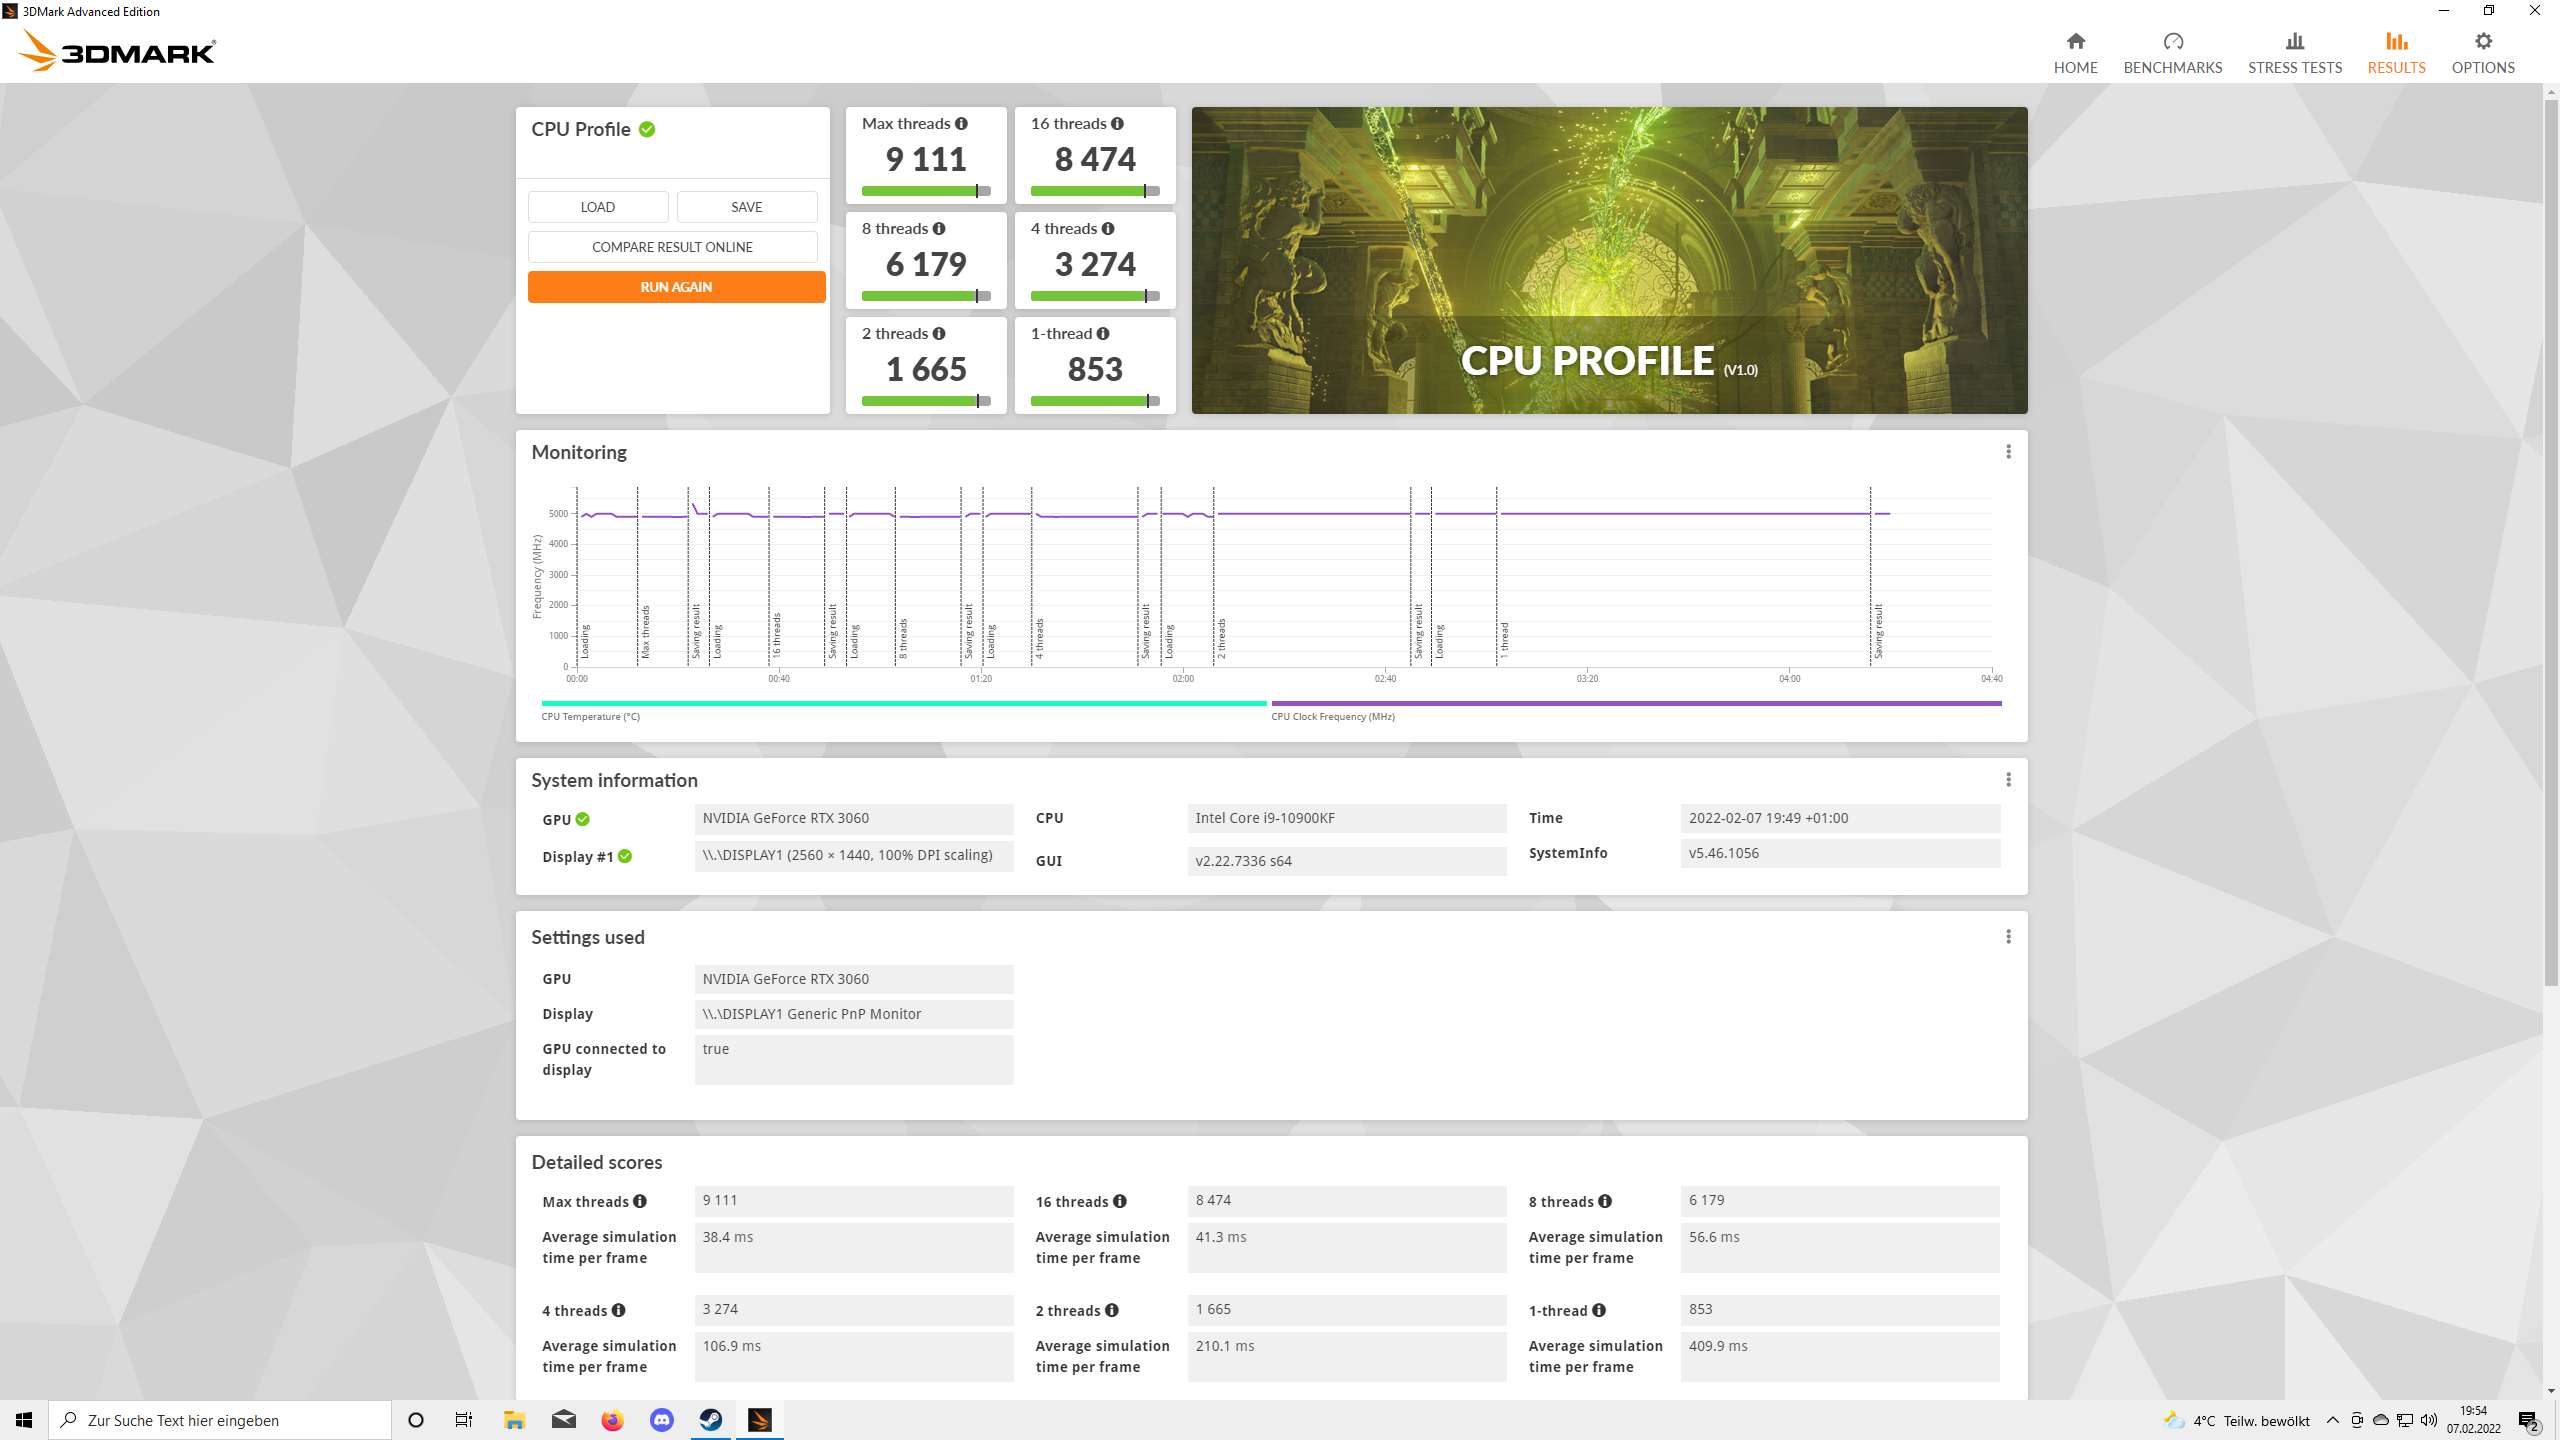The width and height of the screenshot is (2560, 1440).
Task: Click the GPU verified checkmark in System information
Action: (x=583, y=820)
